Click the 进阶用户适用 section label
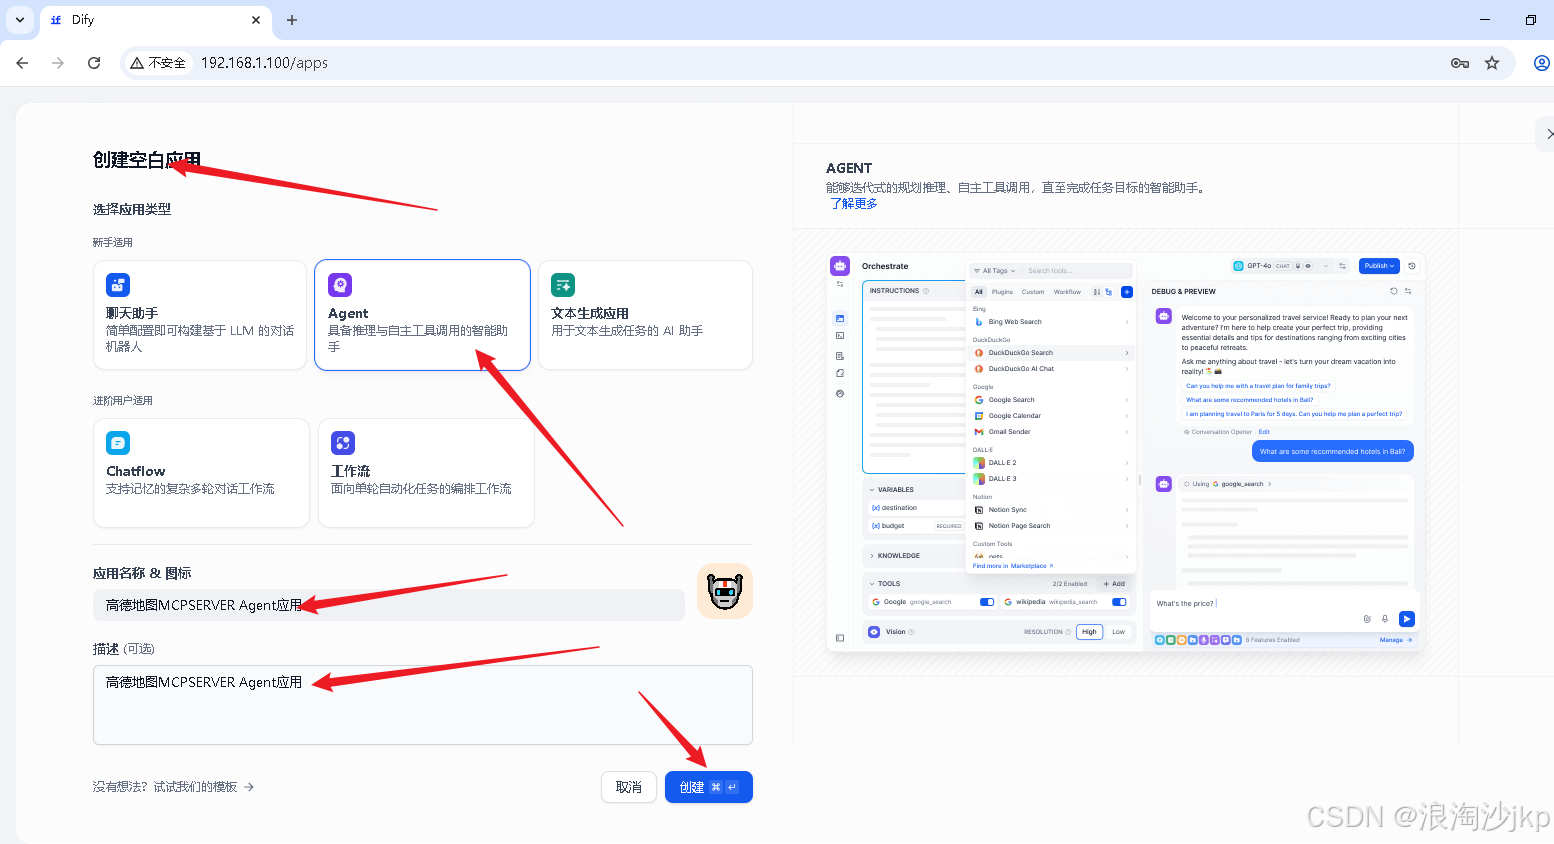This screenshot has width=1554, height=844. click(123, 401)
